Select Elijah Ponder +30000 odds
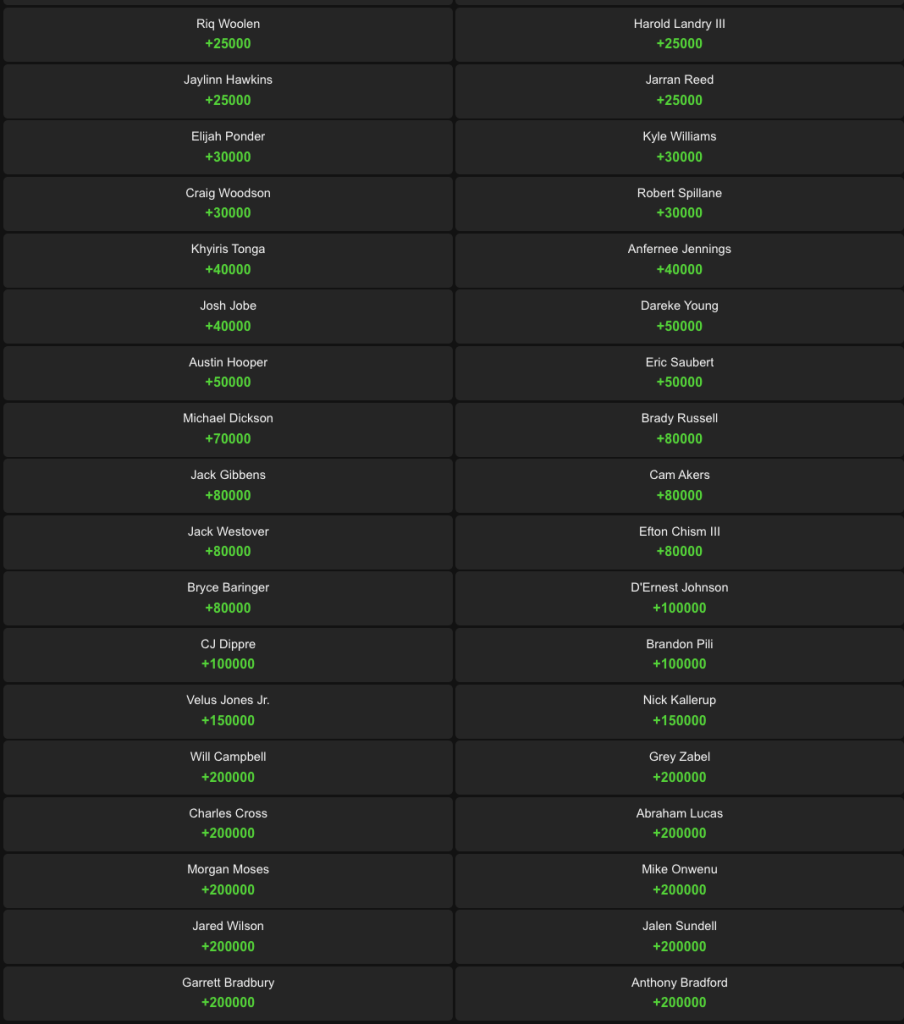The image size is (904, 1024). tap(228, 148)
